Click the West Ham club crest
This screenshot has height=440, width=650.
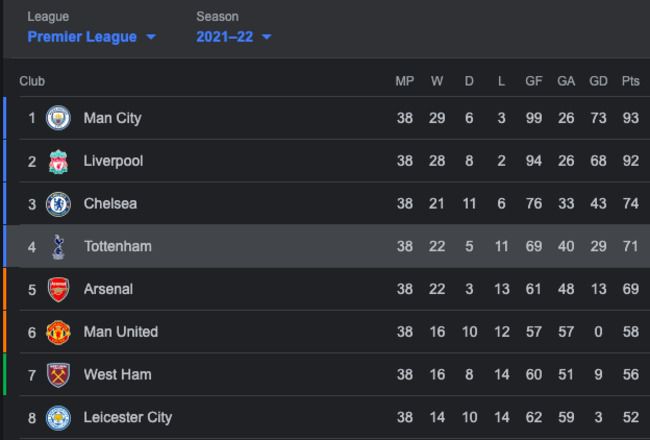point(58,375)
